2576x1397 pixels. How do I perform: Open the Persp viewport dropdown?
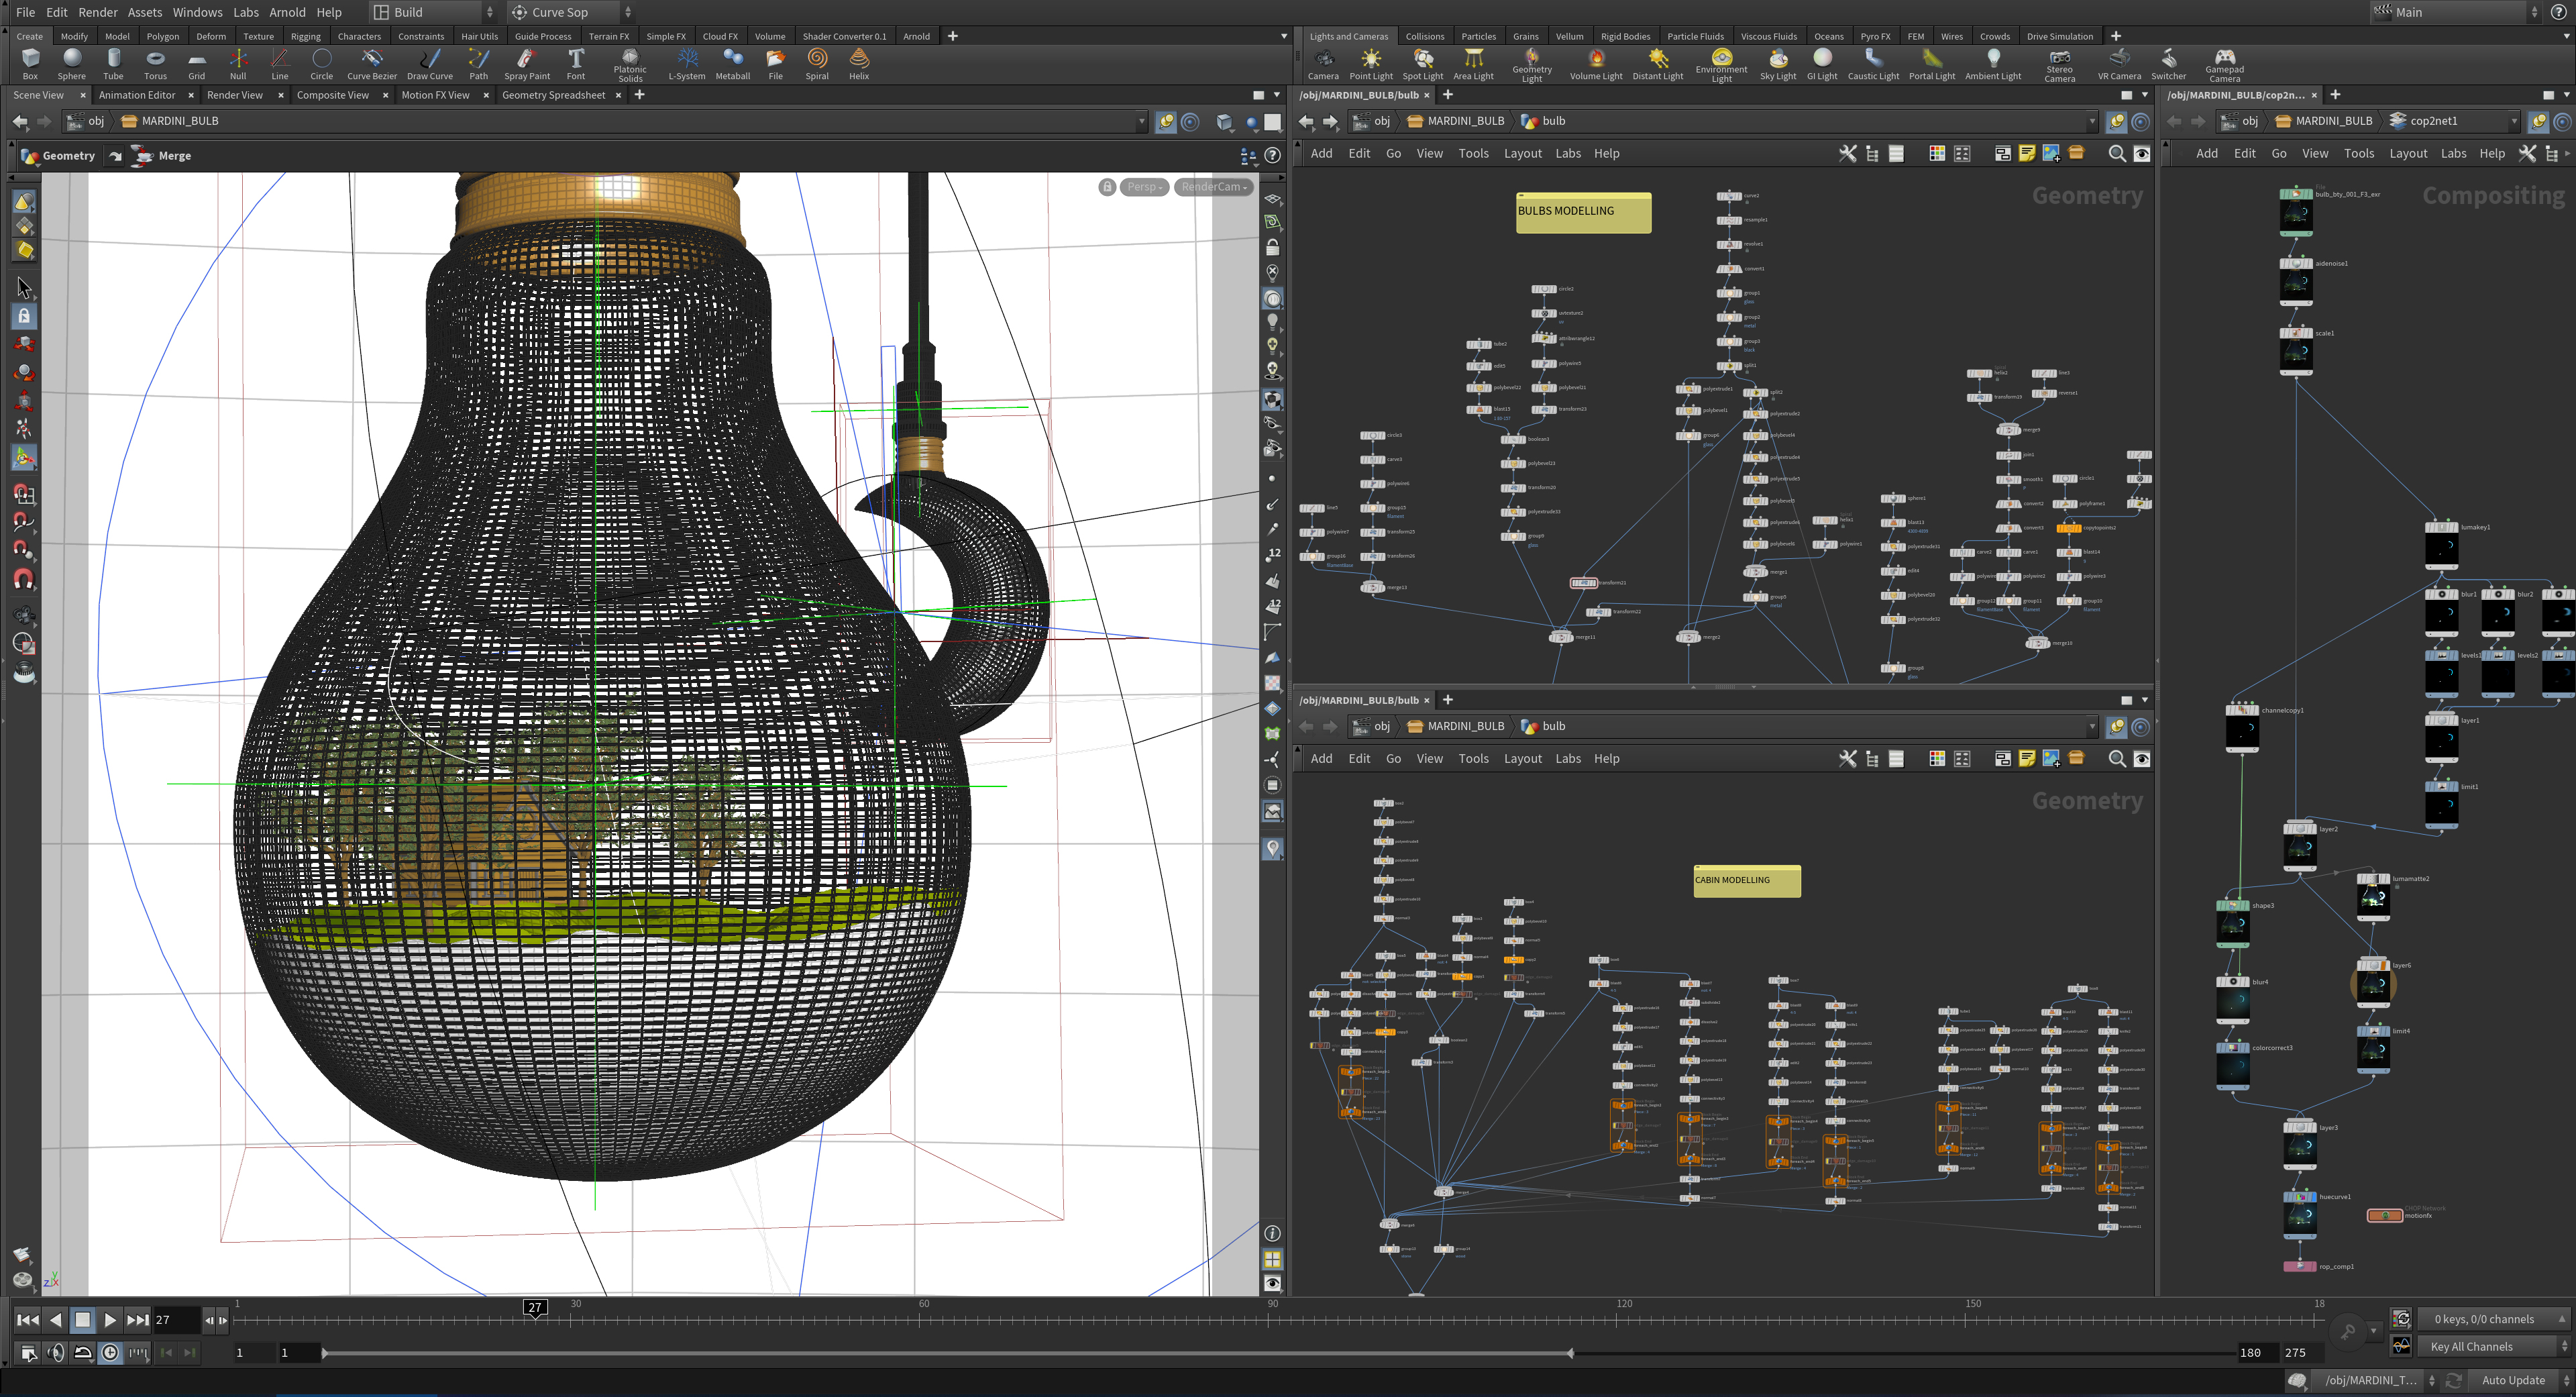(x=1145, y=187)
